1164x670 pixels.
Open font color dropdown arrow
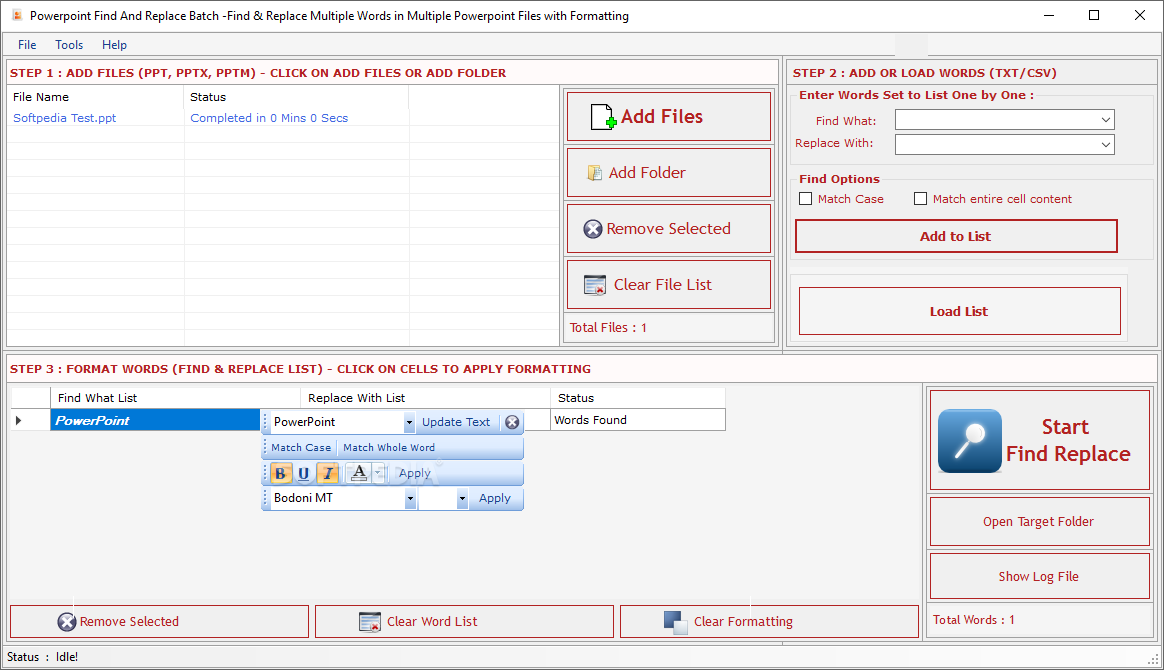(378, 473)
